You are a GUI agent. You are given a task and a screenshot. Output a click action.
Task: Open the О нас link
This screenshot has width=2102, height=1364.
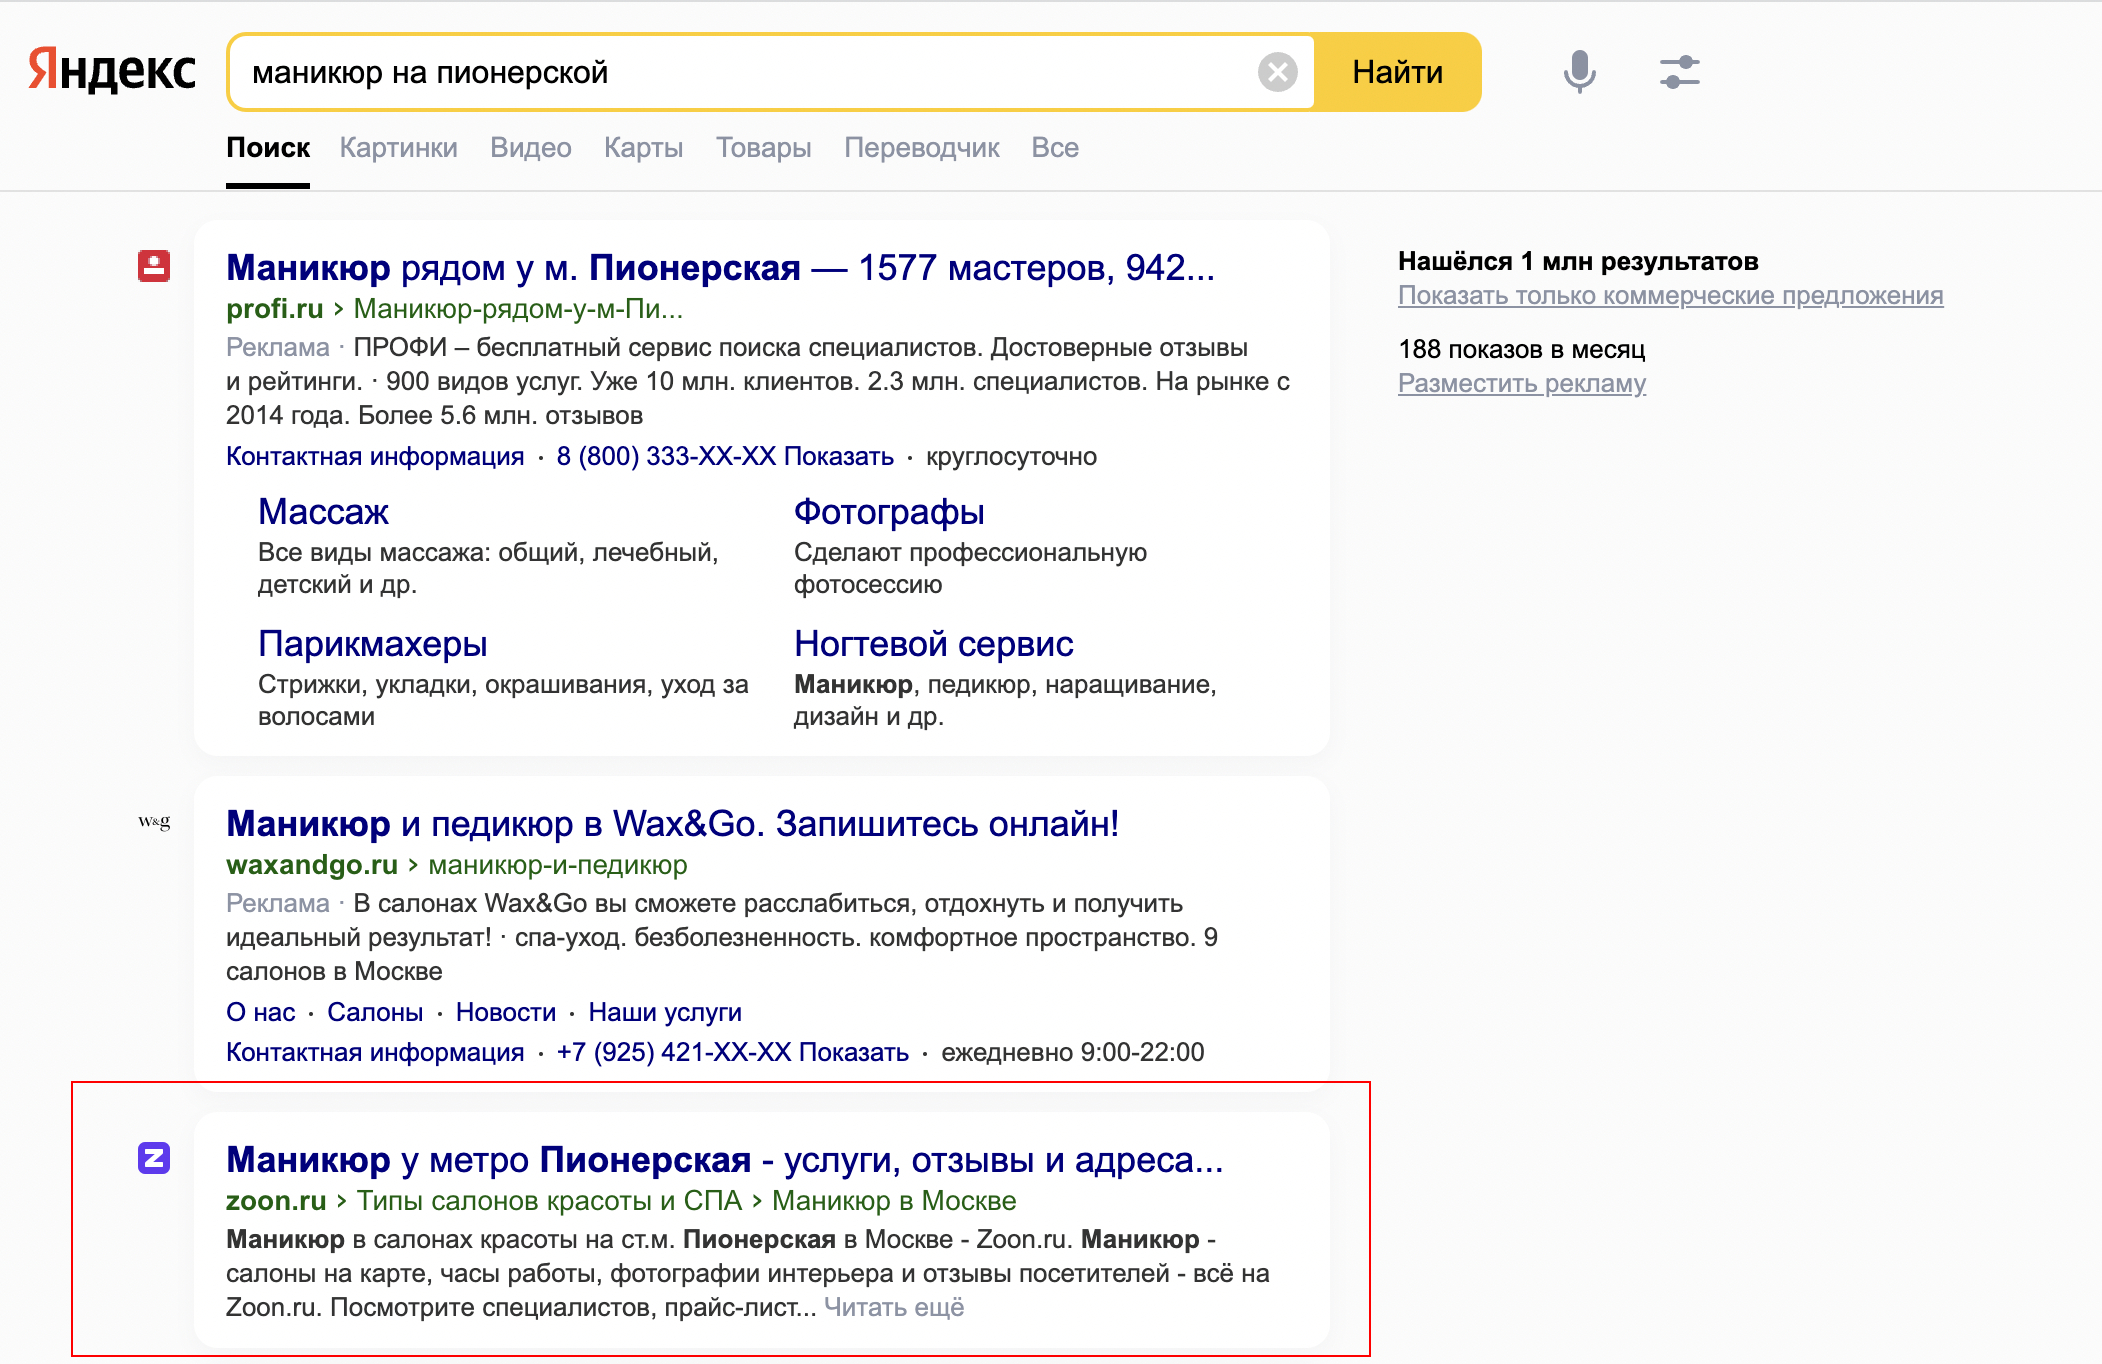tap(260, 1012)
